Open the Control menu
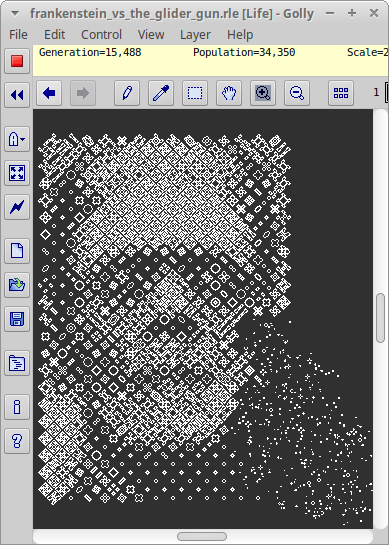Screen dimensions: 389x545 (101, 34)
